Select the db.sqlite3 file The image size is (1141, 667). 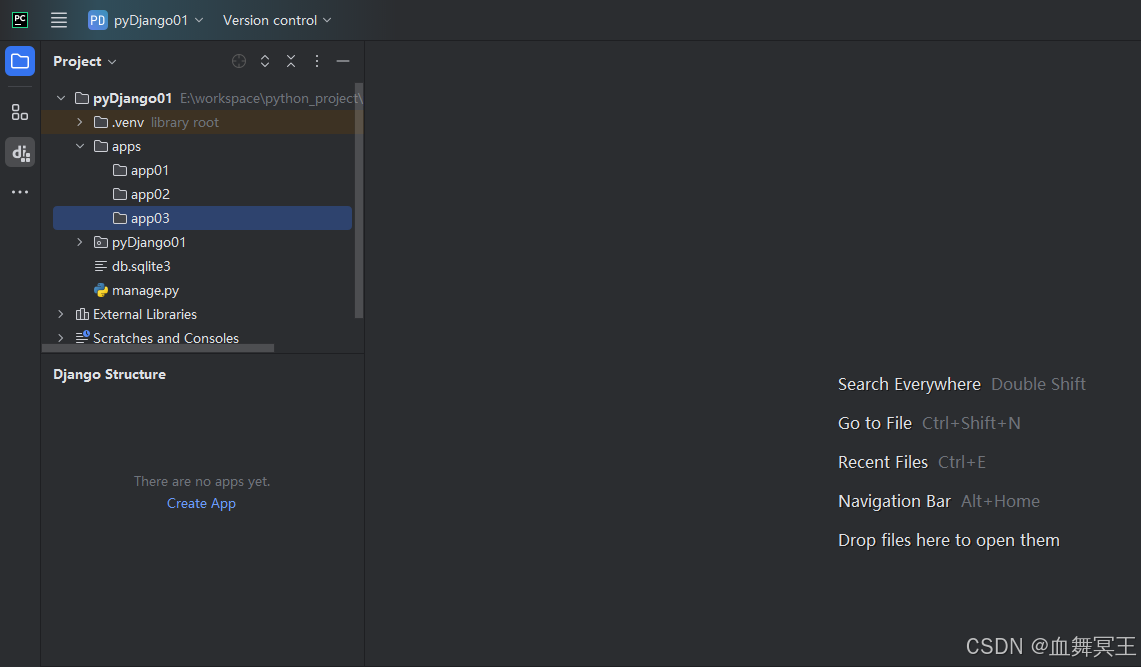tap(203, 266)
